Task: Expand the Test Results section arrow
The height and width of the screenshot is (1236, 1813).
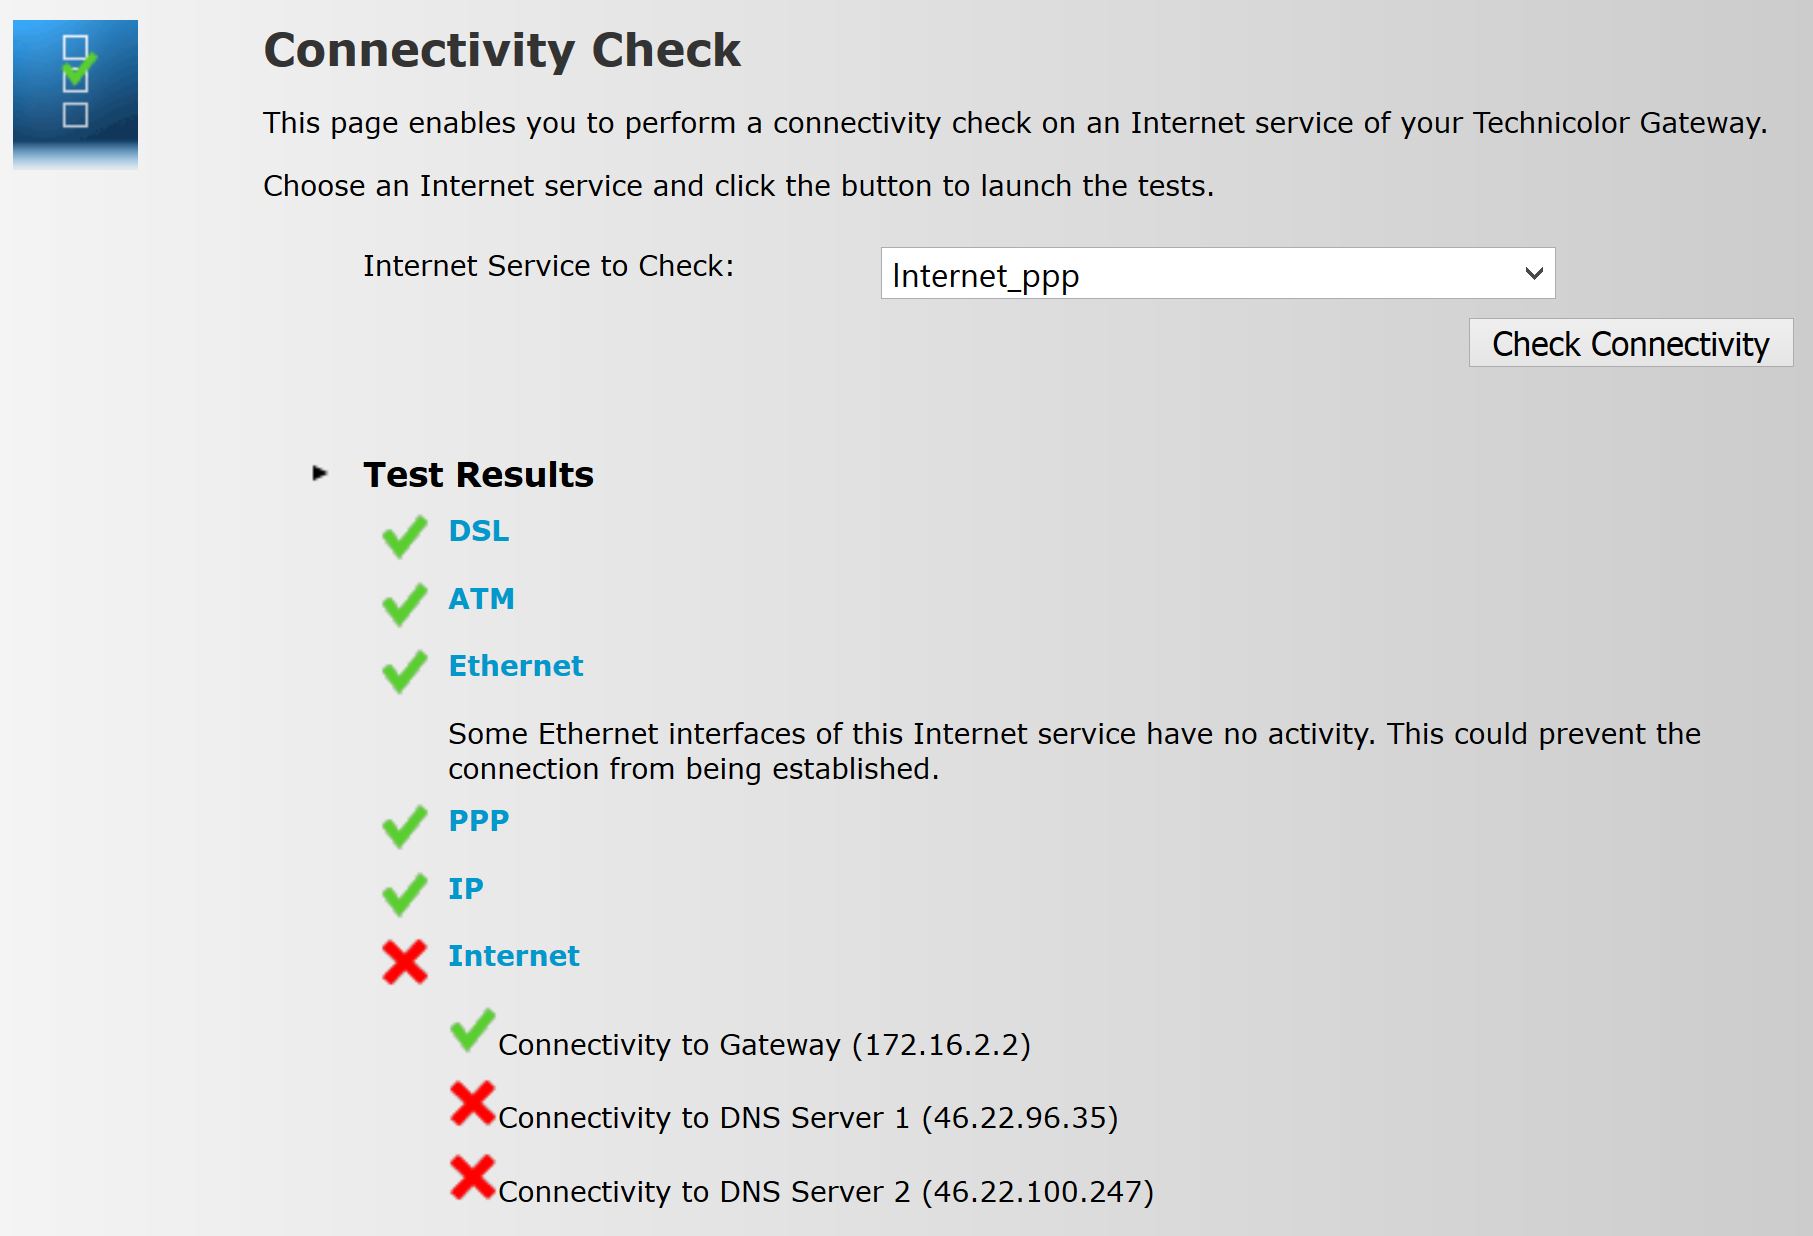Action: [x=320, y=473]
